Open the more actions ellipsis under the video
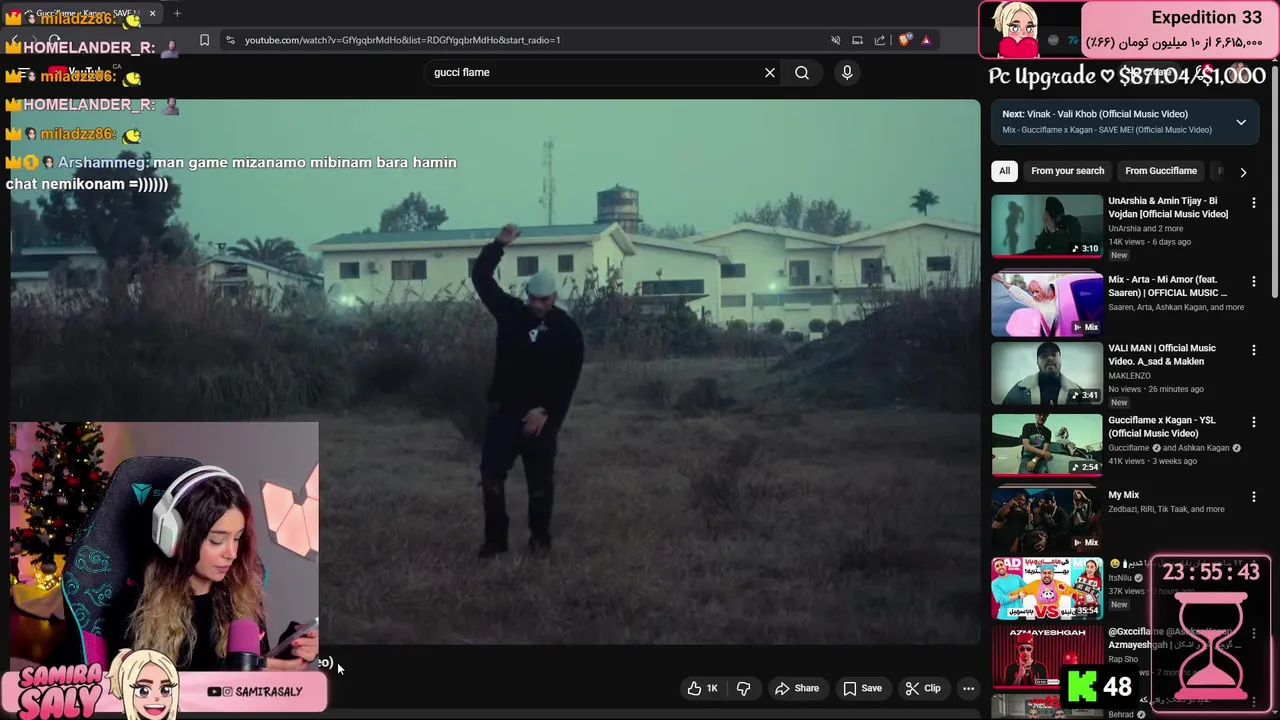1280x720 pixels. click(x=968, y=688)
